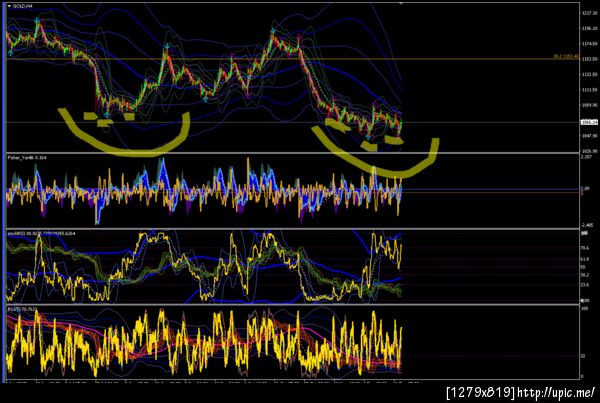600x403 pixels.
Task: Click the 32 level on RSI scale
Action: [x=583, y=356]
